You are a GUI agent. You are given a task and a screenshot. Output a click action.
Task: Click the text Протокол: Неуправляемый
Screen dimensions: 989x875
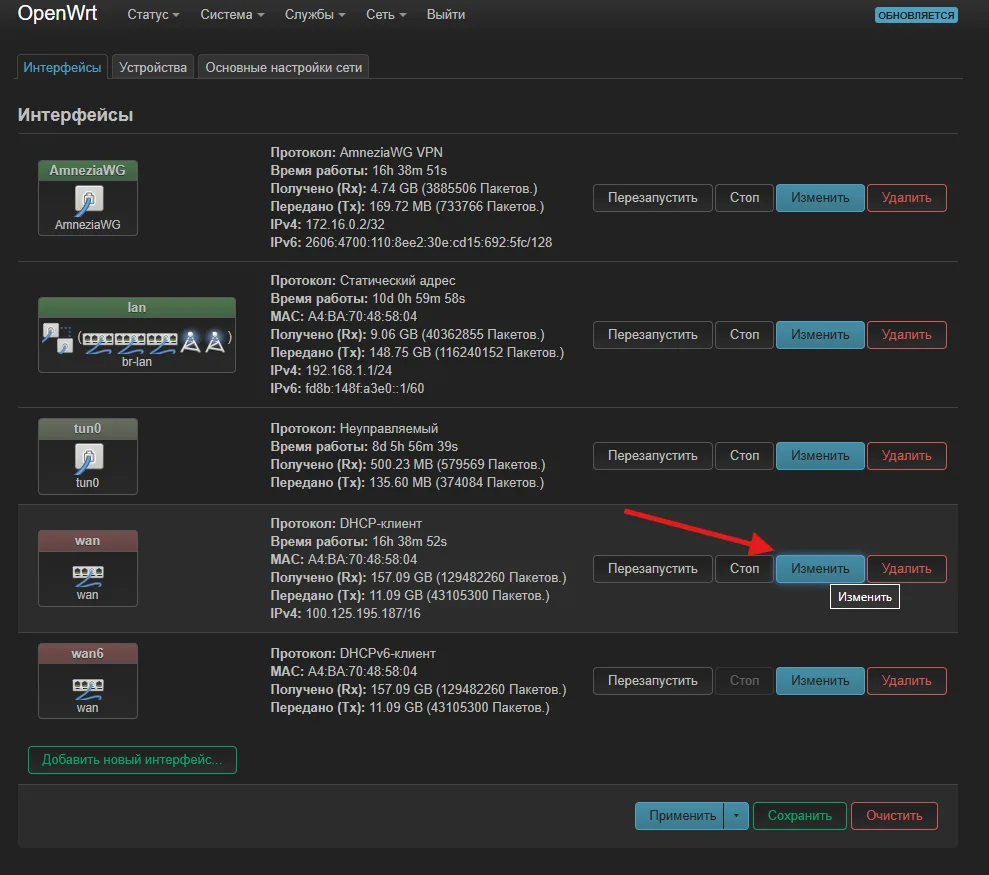(x=354, y=429)
